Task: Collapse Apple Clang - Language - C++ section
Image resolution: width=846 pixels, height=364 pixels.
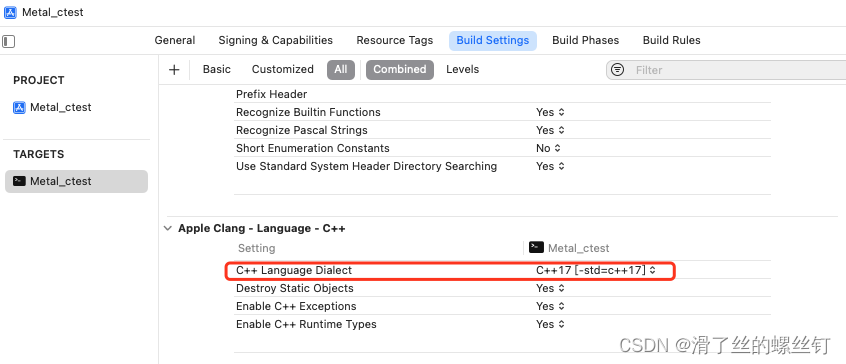Action: pyautogui.click(x=168, y=228)
